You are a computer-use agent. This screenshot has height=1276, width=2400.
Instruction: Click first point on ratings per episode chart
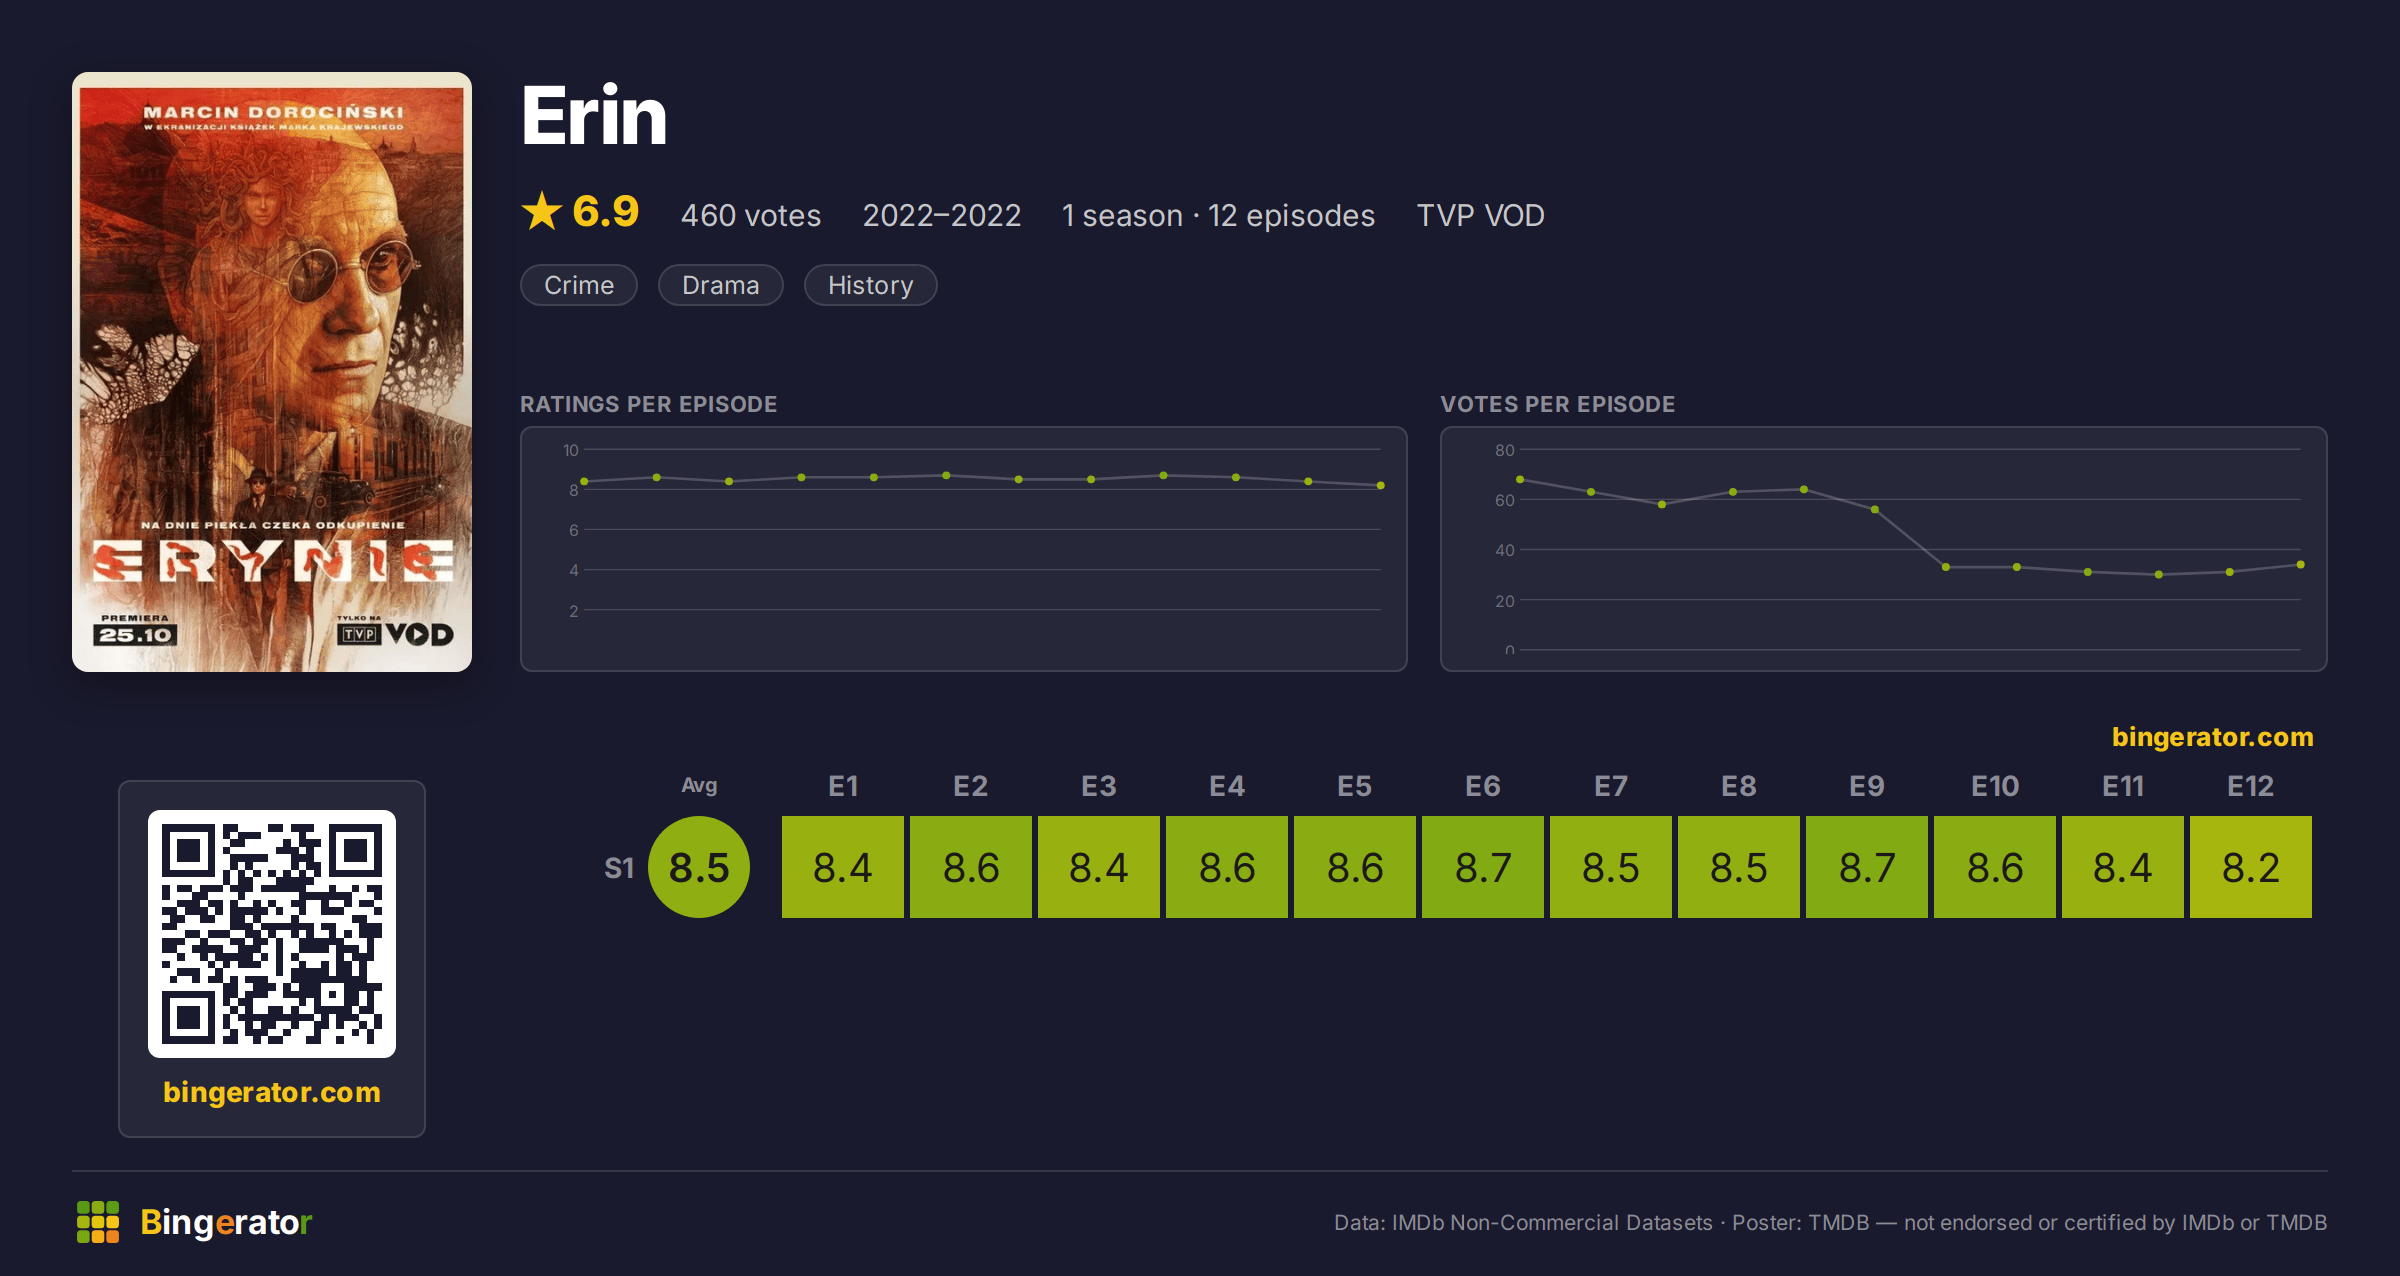tap(584, 482)
